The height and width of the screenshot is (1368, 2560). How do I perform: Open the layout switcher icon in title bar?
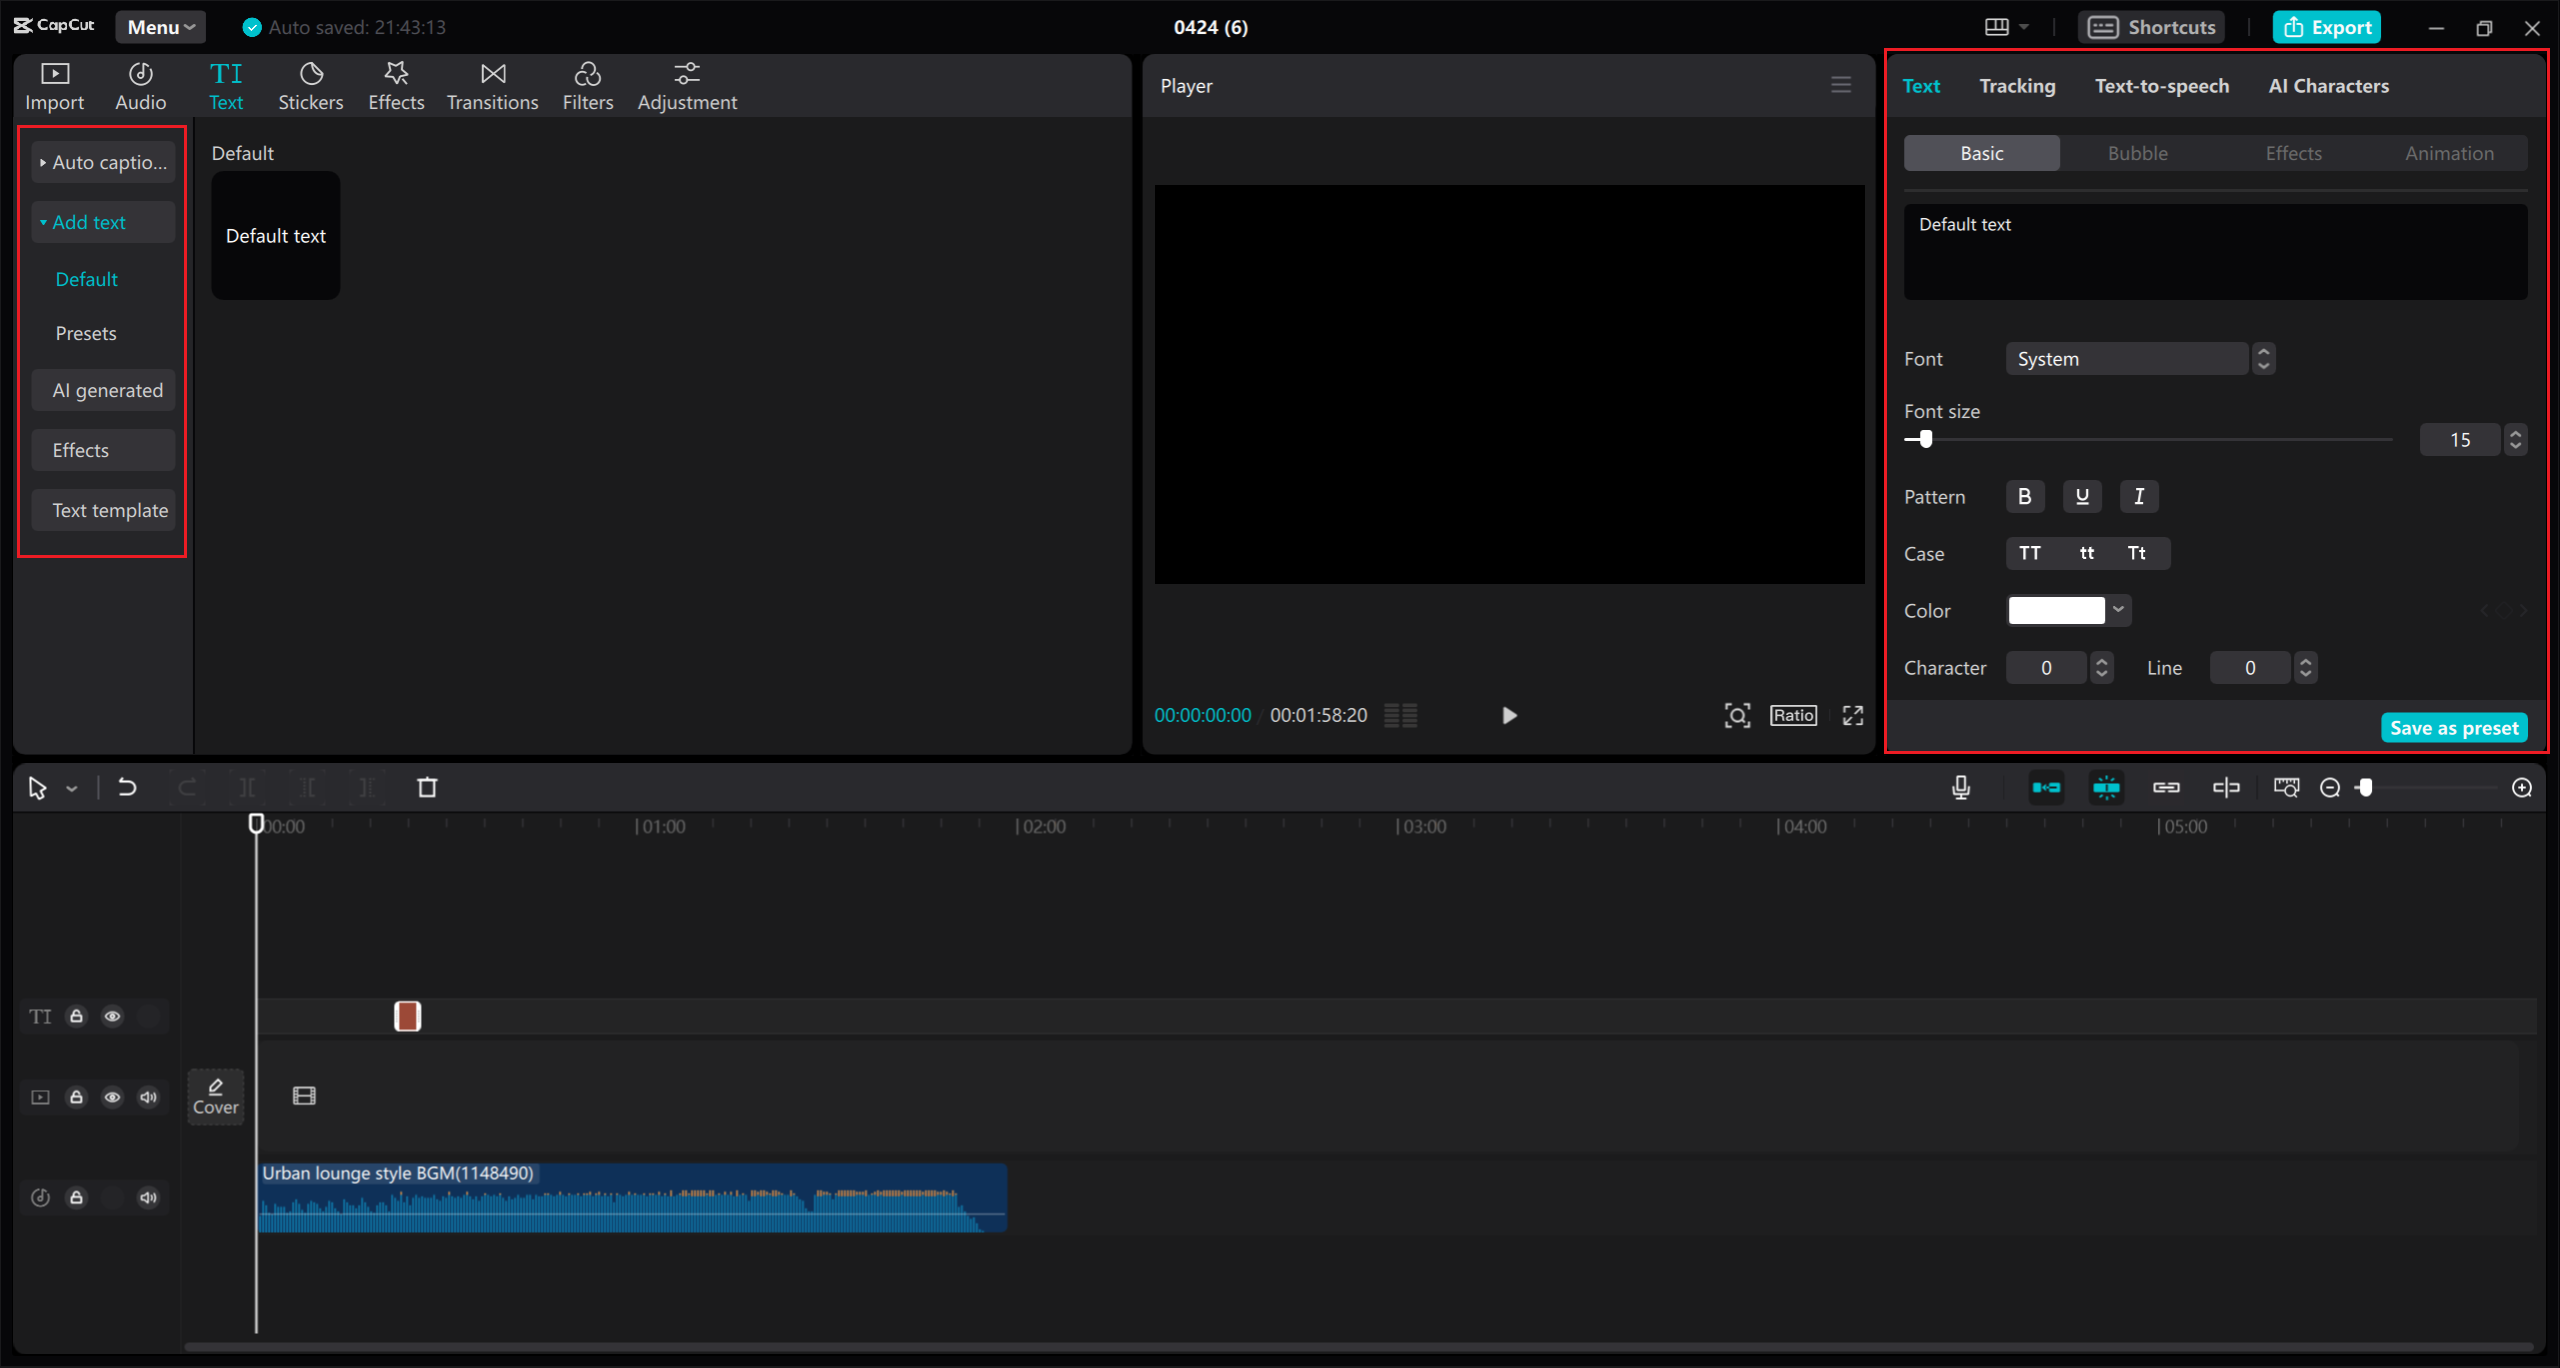click(1997, 27)
